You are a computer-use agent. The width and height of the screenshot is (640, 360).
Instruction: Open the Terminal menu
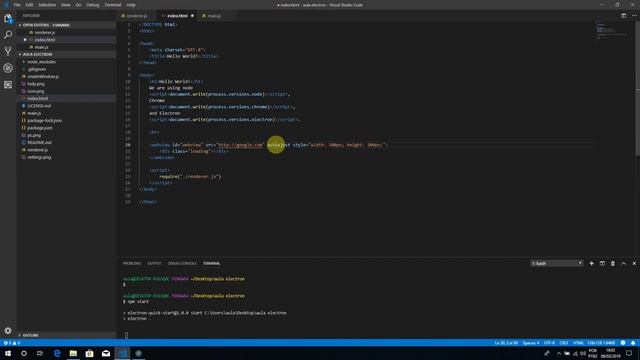click(x=113, y=5)
